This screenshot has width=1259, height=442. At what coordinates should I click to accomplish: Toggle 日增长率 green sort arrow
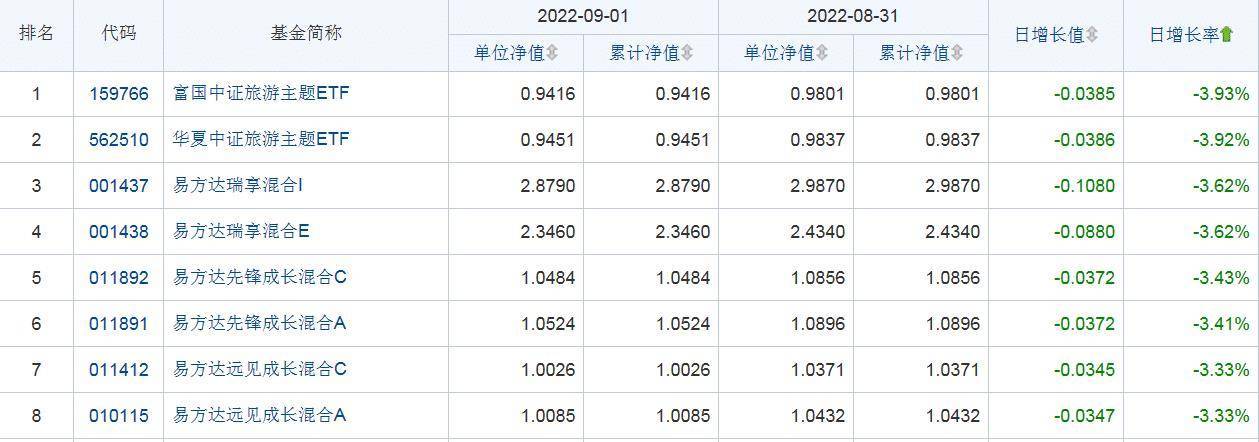point(1228,35)
